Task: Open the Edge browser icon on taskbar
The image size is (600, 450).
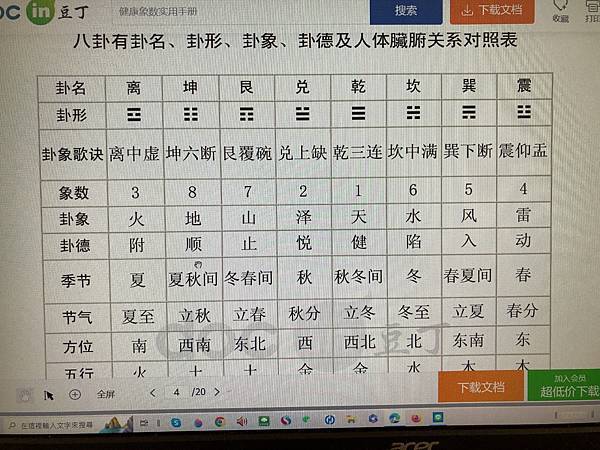Action: tap(394, 418)
